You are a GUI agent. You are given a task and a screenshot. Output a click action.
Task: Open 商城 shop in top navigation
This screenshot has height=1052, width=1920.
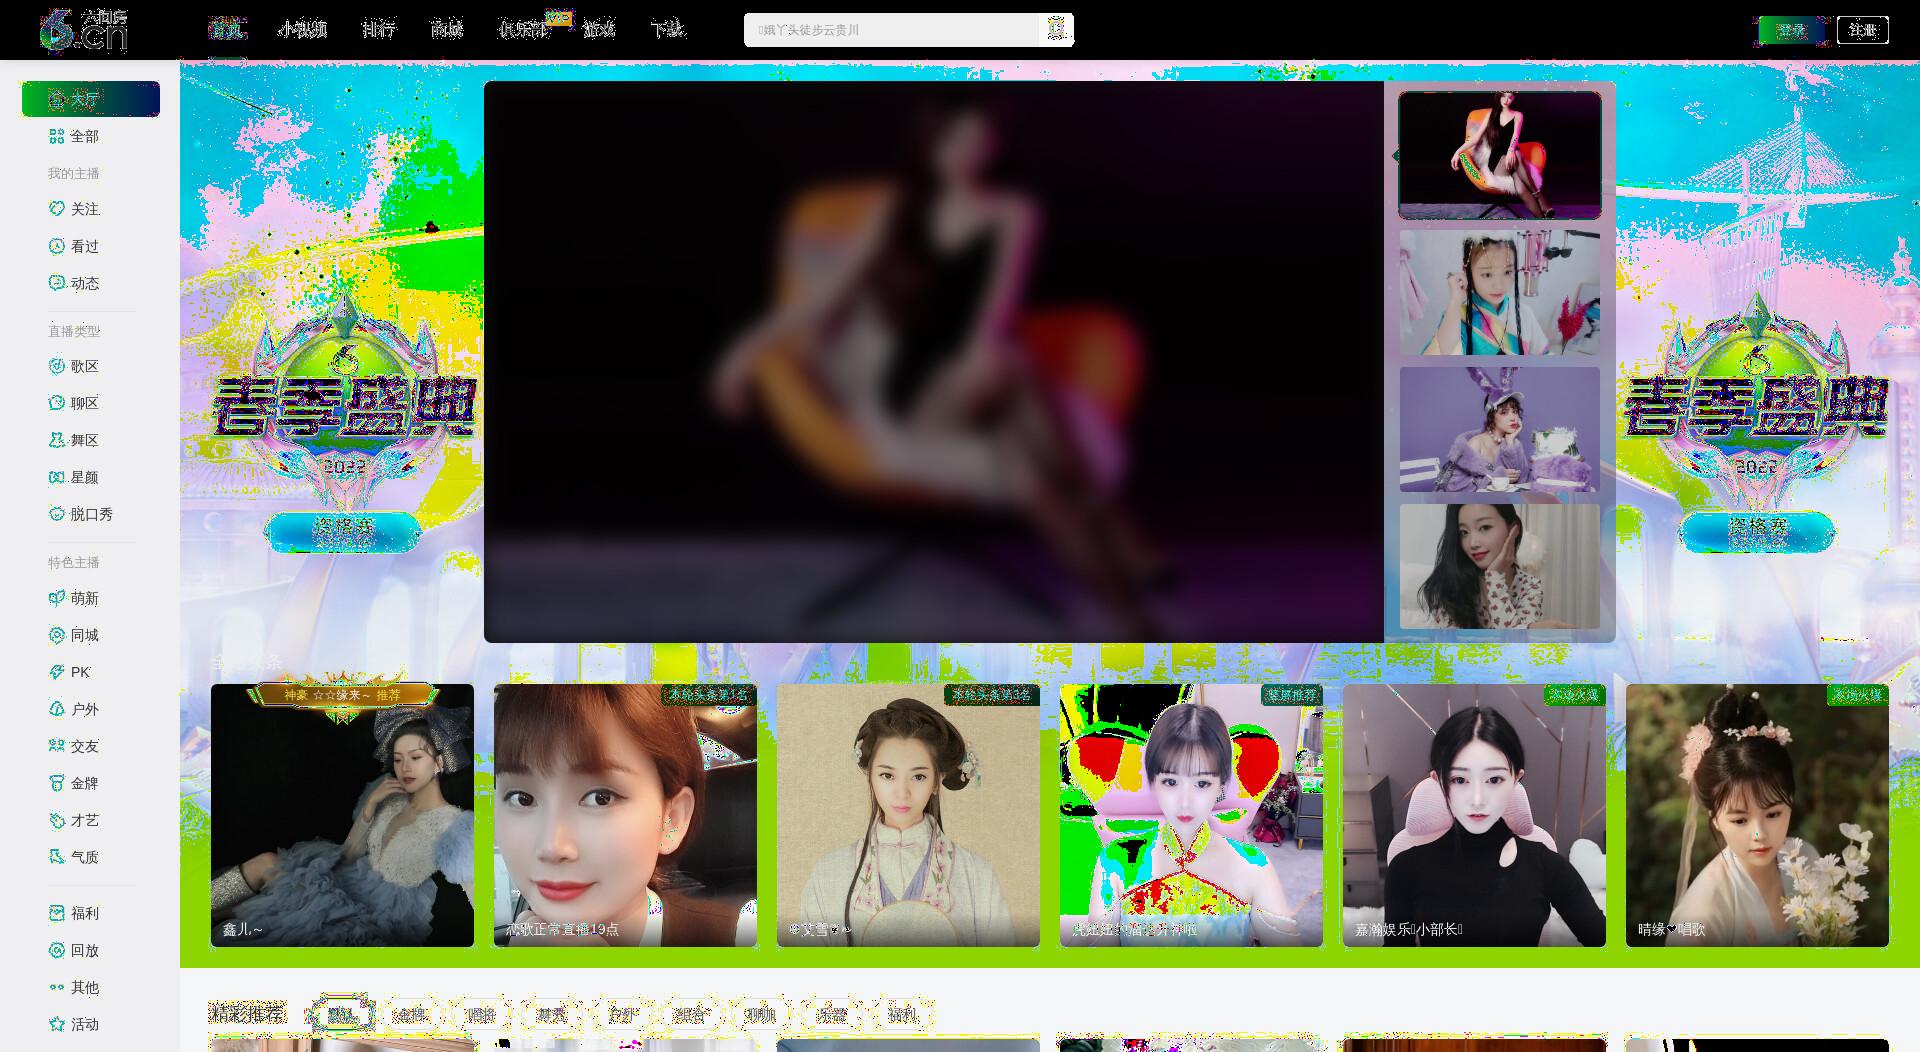coord(447,29)
